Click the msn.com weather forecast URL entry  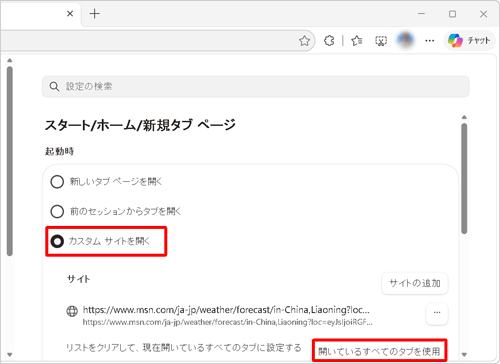click(x=227, y=315)
